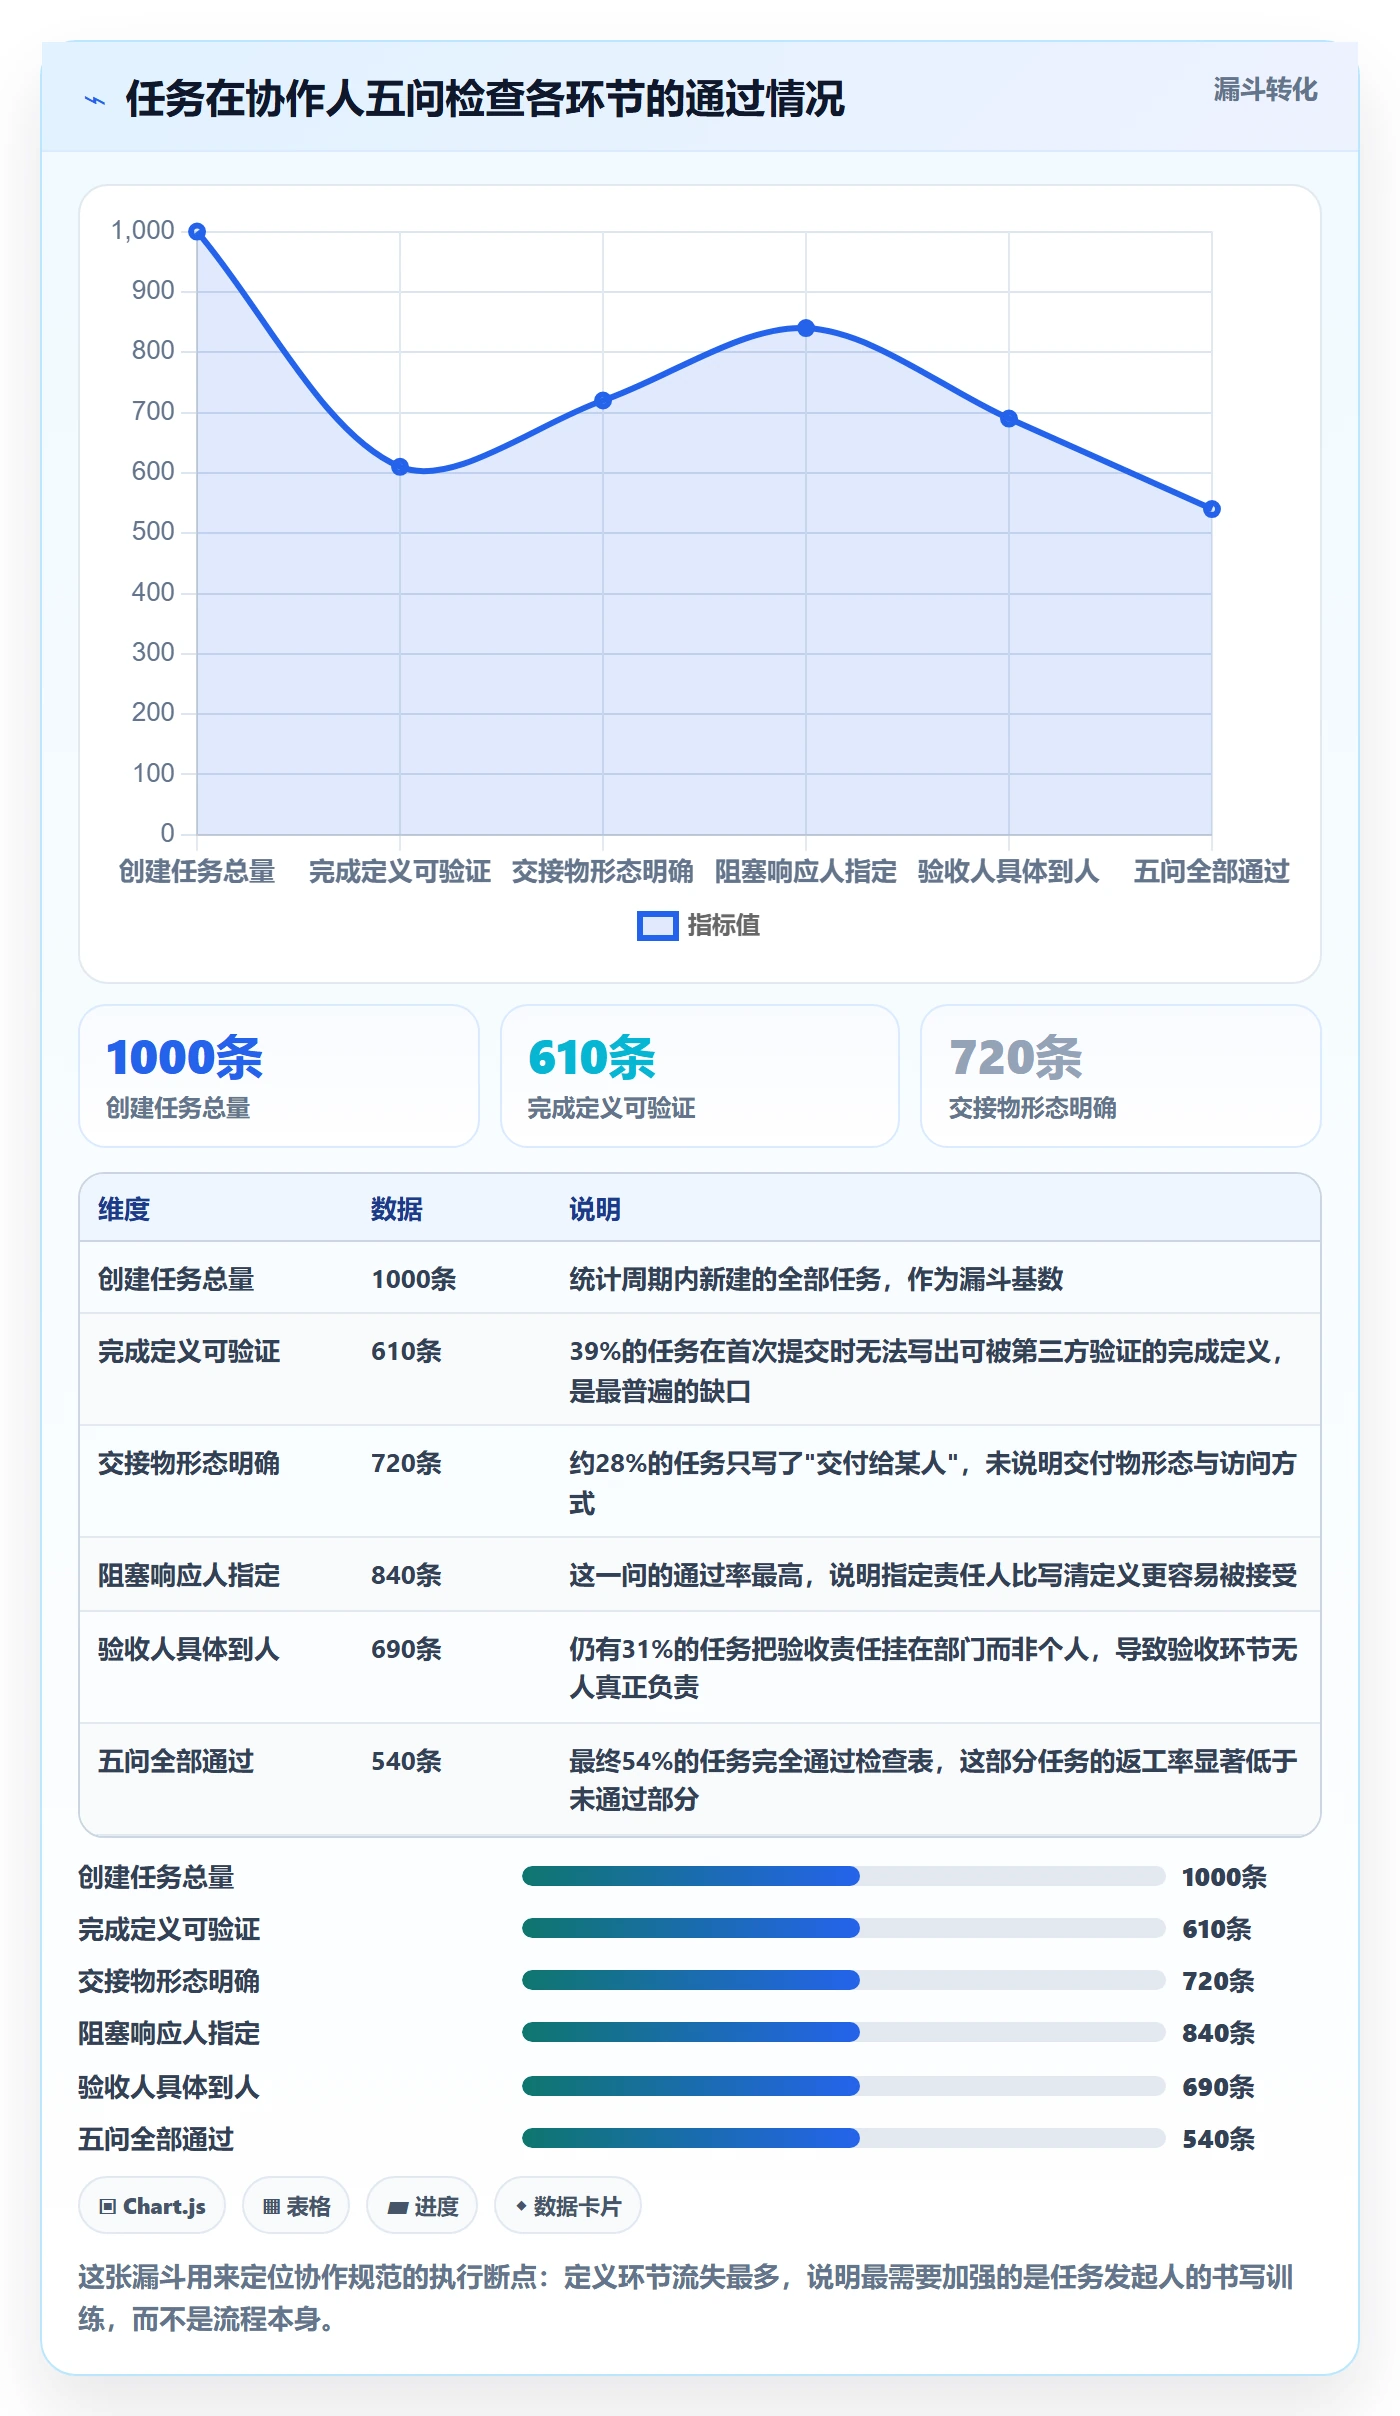Screen dimensions: 1400x2416
Task: Click the 验收人具体到人 progress bar
Action: (844, 2086)
